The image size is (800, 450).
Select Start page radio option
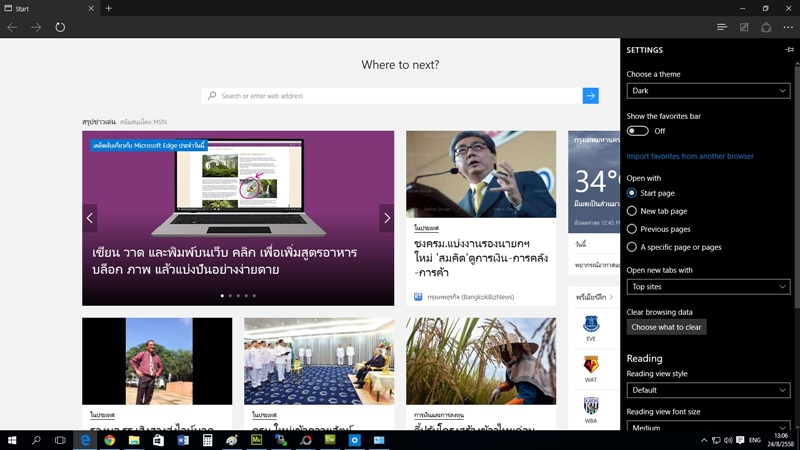(x=632, y=193)
